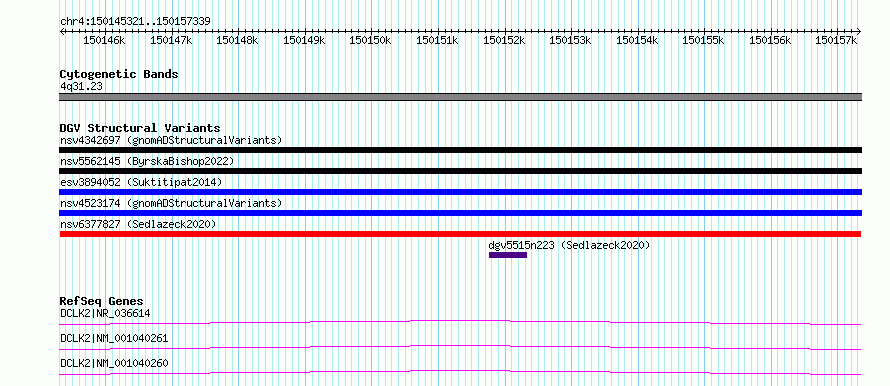Click ruler tick label 150149k

point(304,40)
